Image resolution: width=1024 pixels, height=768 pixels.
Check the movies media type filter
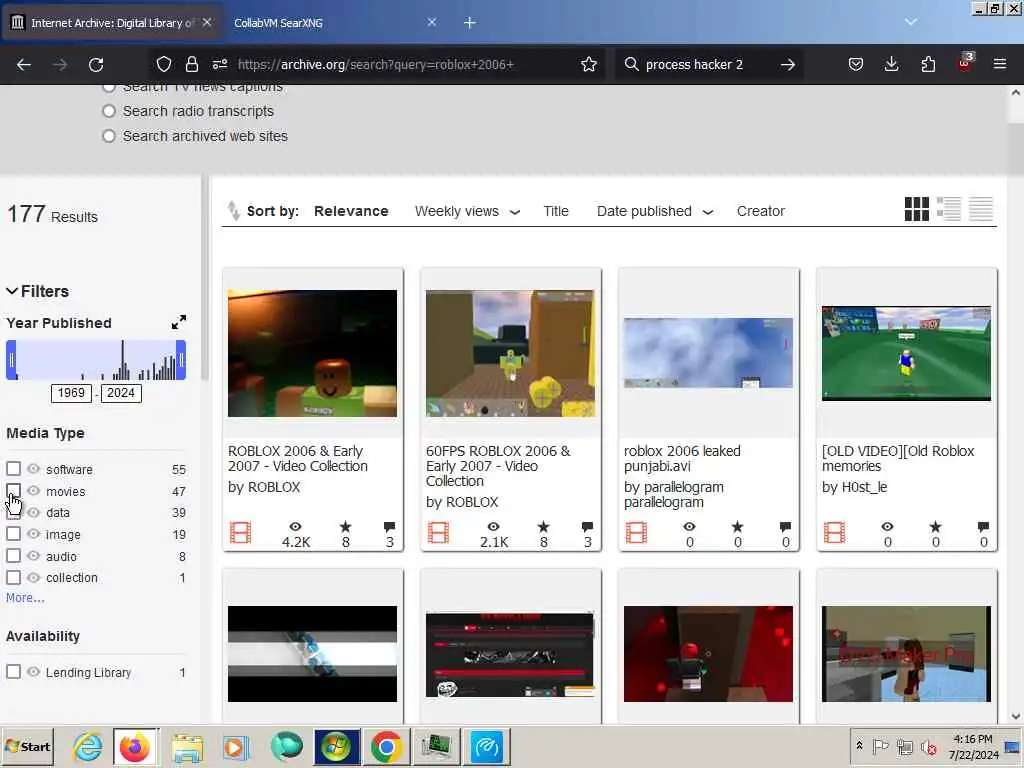[x=13, y=490]
